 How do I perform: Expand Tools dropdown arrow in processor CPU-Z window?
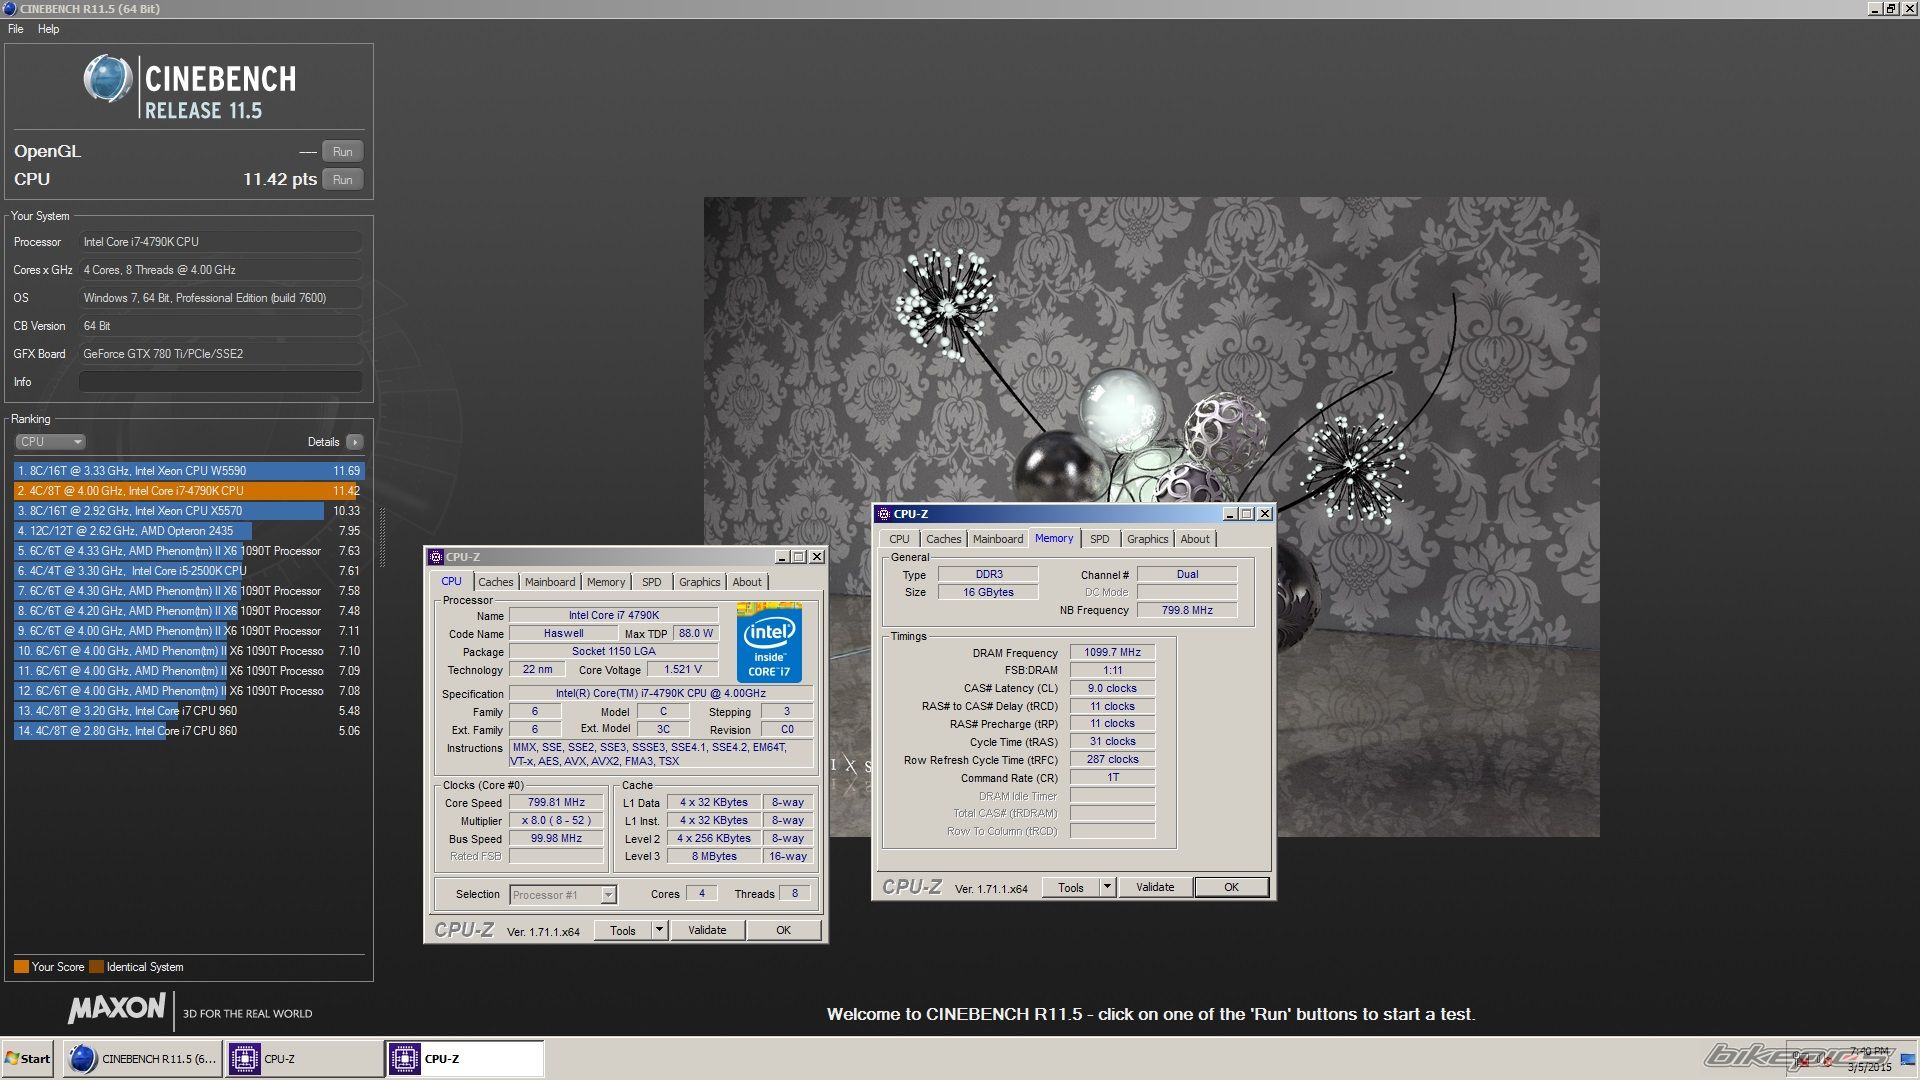(659, 931)
